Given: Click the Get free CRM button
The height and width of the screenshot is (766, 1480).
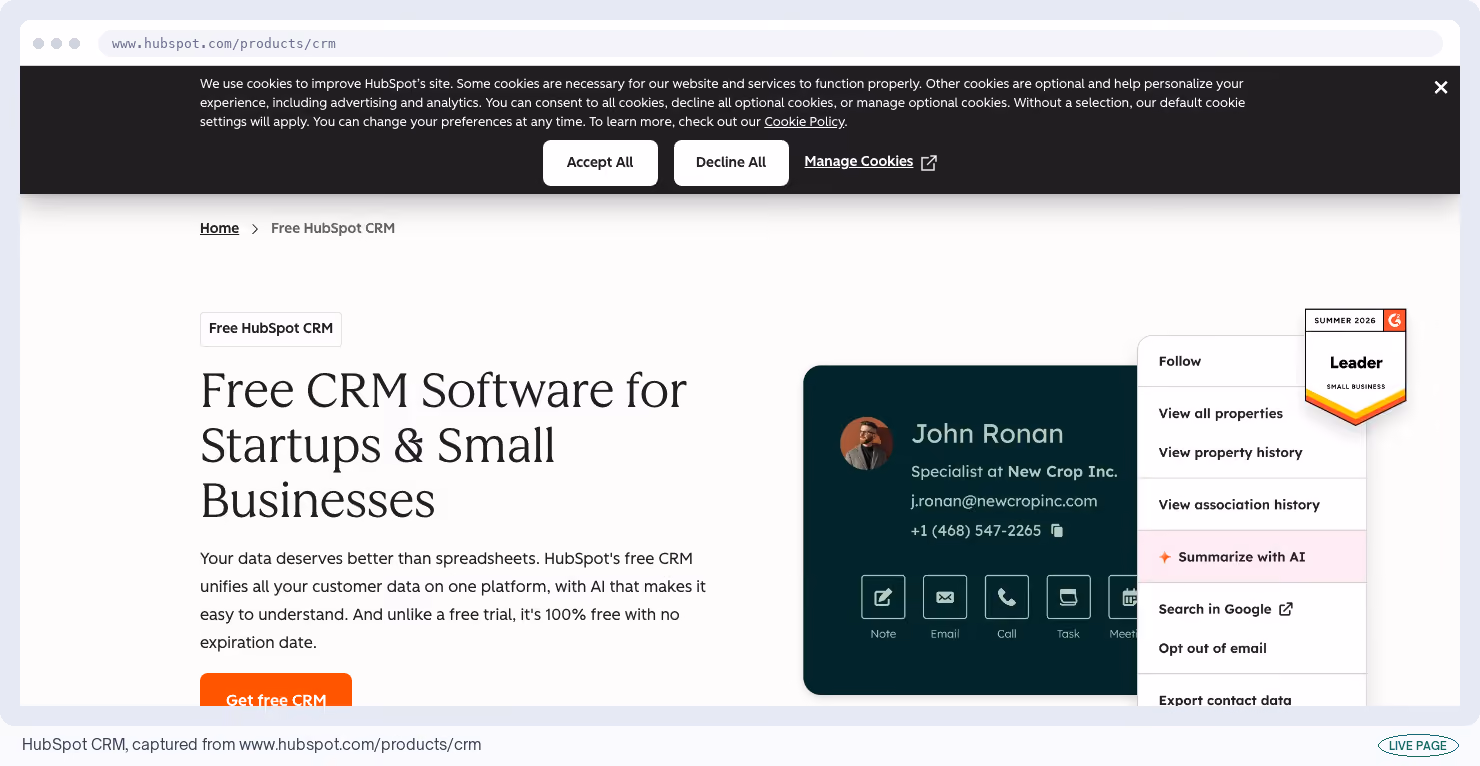Looking at the screenshot, I should point(276,690).
